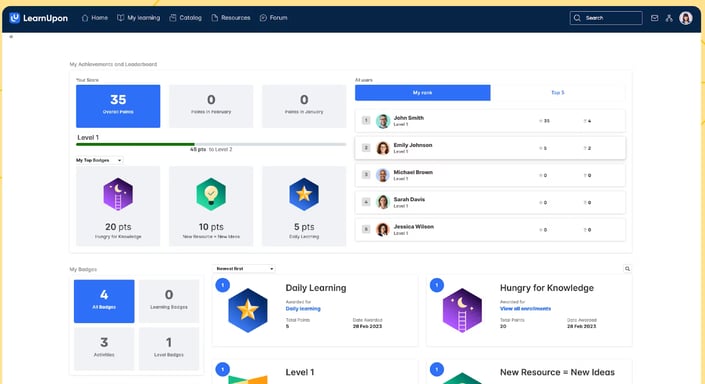
Task: Select the 35 Overall Points tile
Action: click(118, 106)
